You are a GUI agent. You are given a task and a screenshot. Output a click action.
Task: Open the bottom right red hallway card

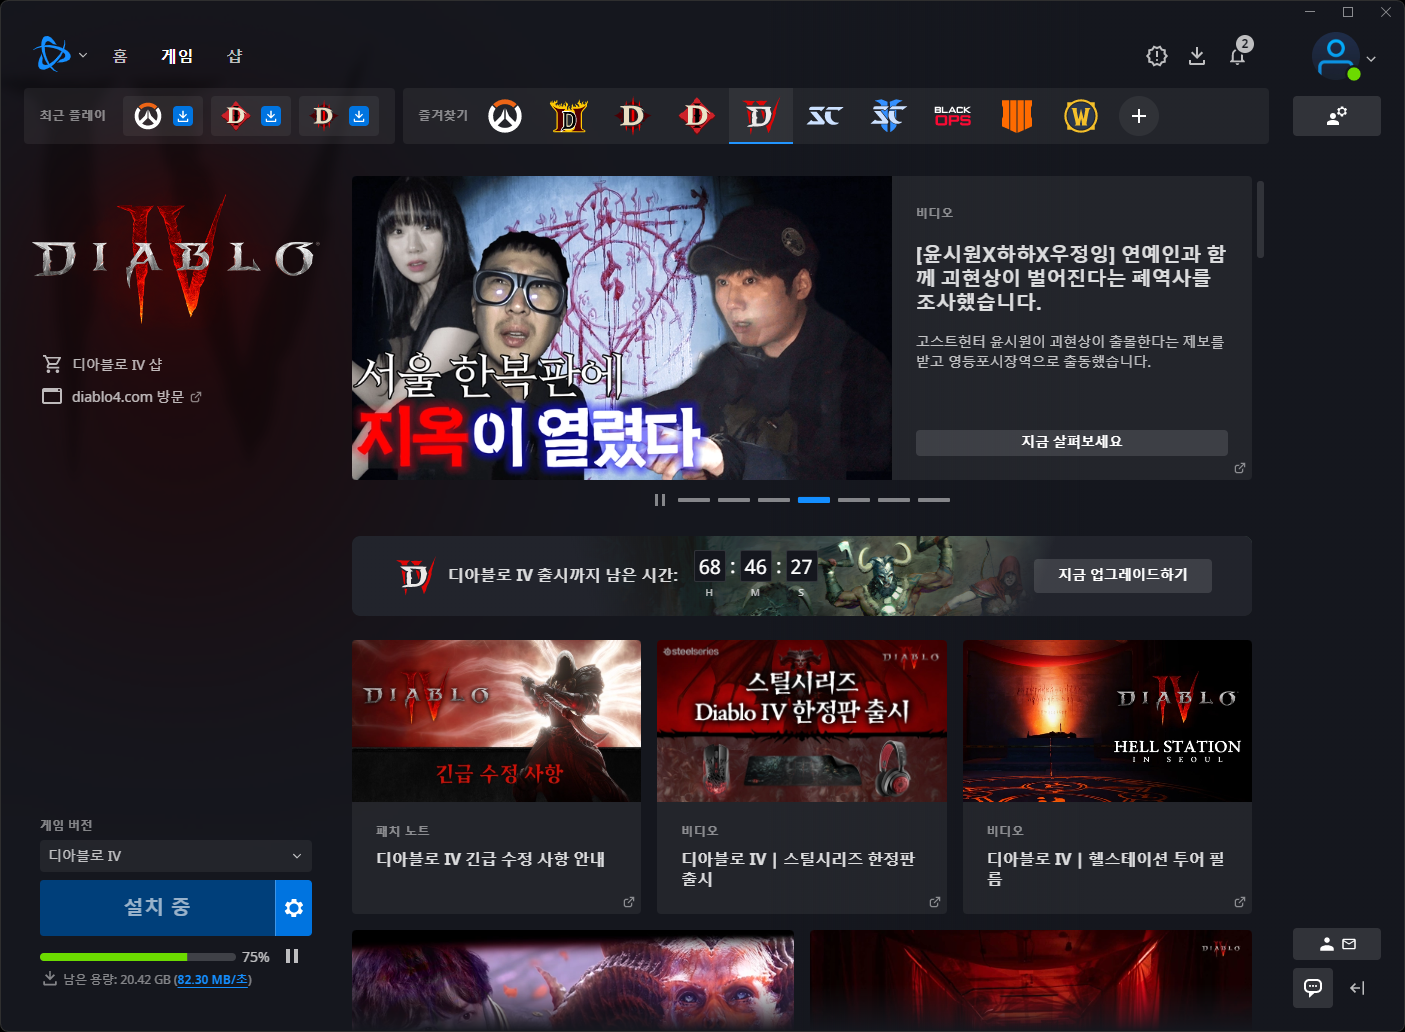(x=1031, y=980)
